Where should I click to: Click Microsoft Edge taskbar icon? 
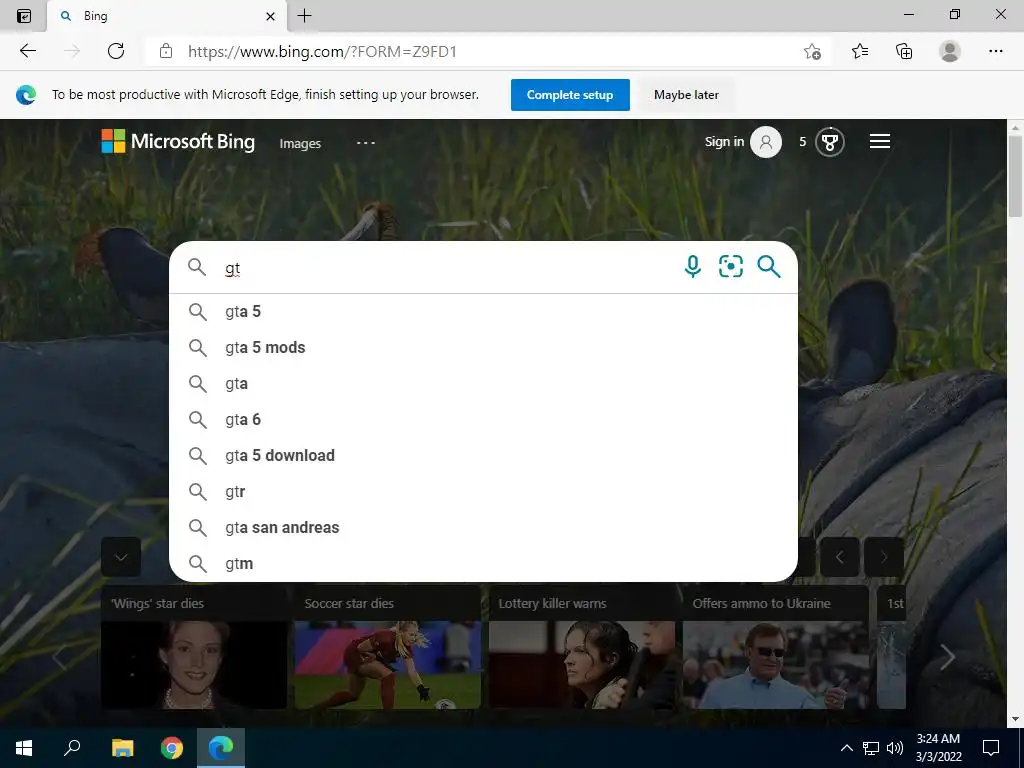pyautogui.click(x=221, y=748)
